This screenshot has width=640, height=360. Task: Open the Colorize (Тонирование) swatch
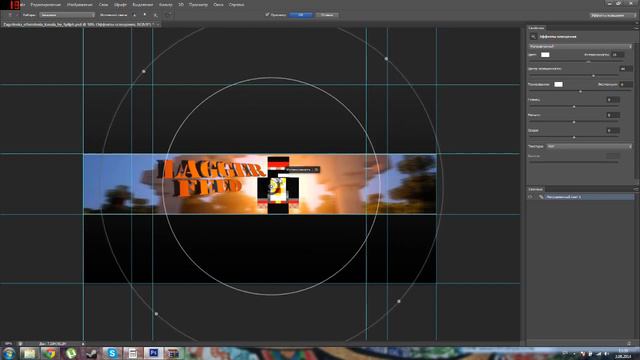[558, 84]
